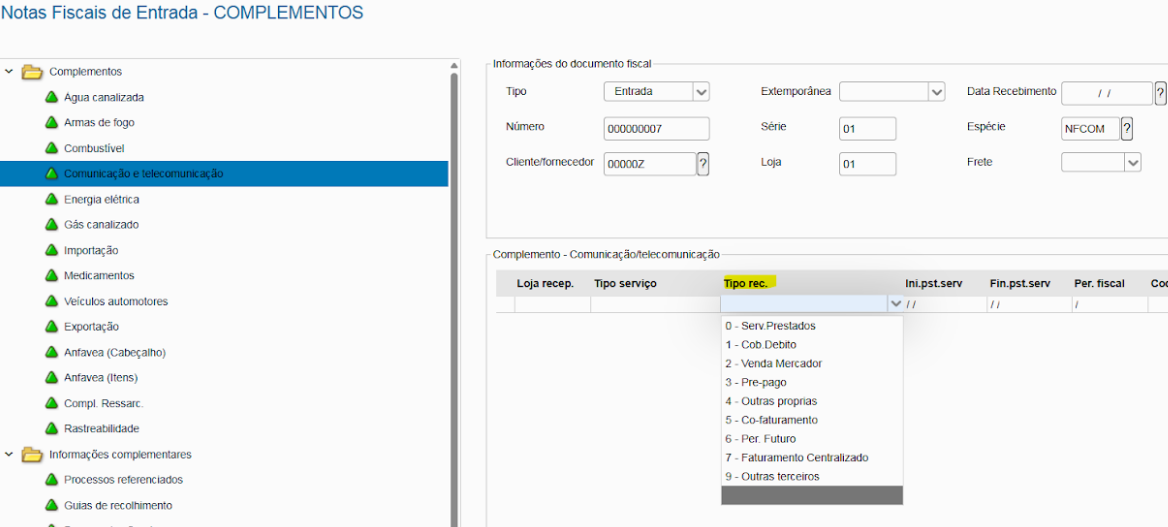Choose 6 - Per. Futuro option
This screenshot has height=527, width=1168.
coord(812,438)
